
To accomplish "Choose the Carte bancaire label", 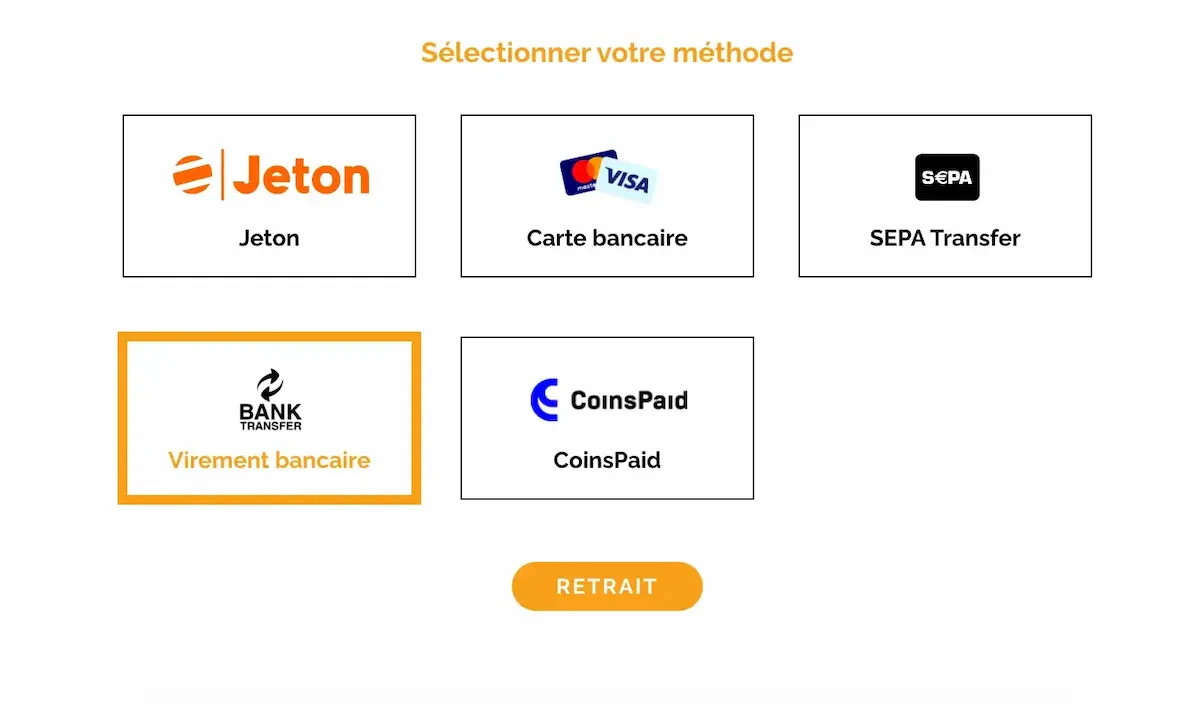I will (607, 238).
